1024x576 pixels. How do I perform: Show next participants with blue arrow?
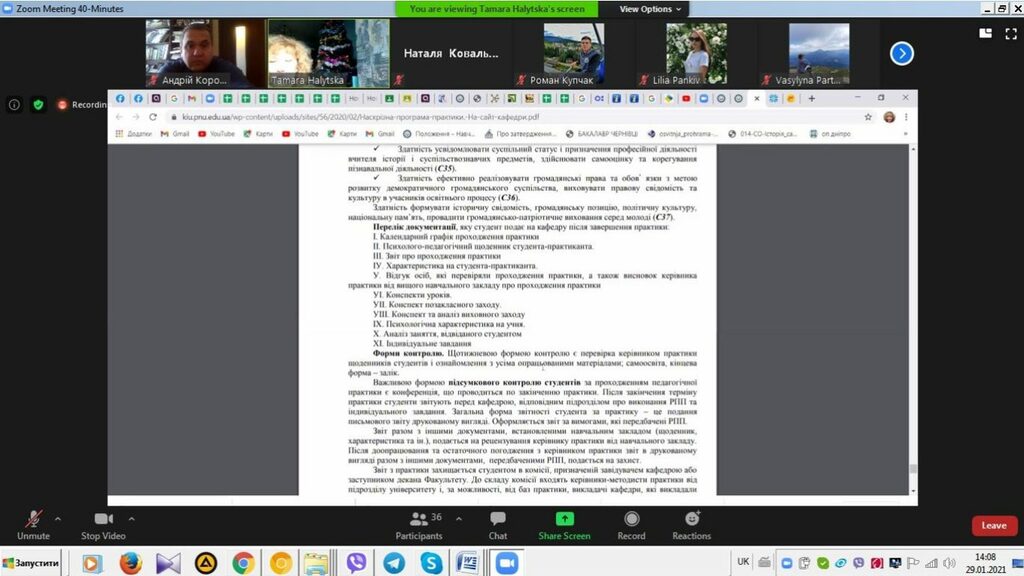(902, 53)
